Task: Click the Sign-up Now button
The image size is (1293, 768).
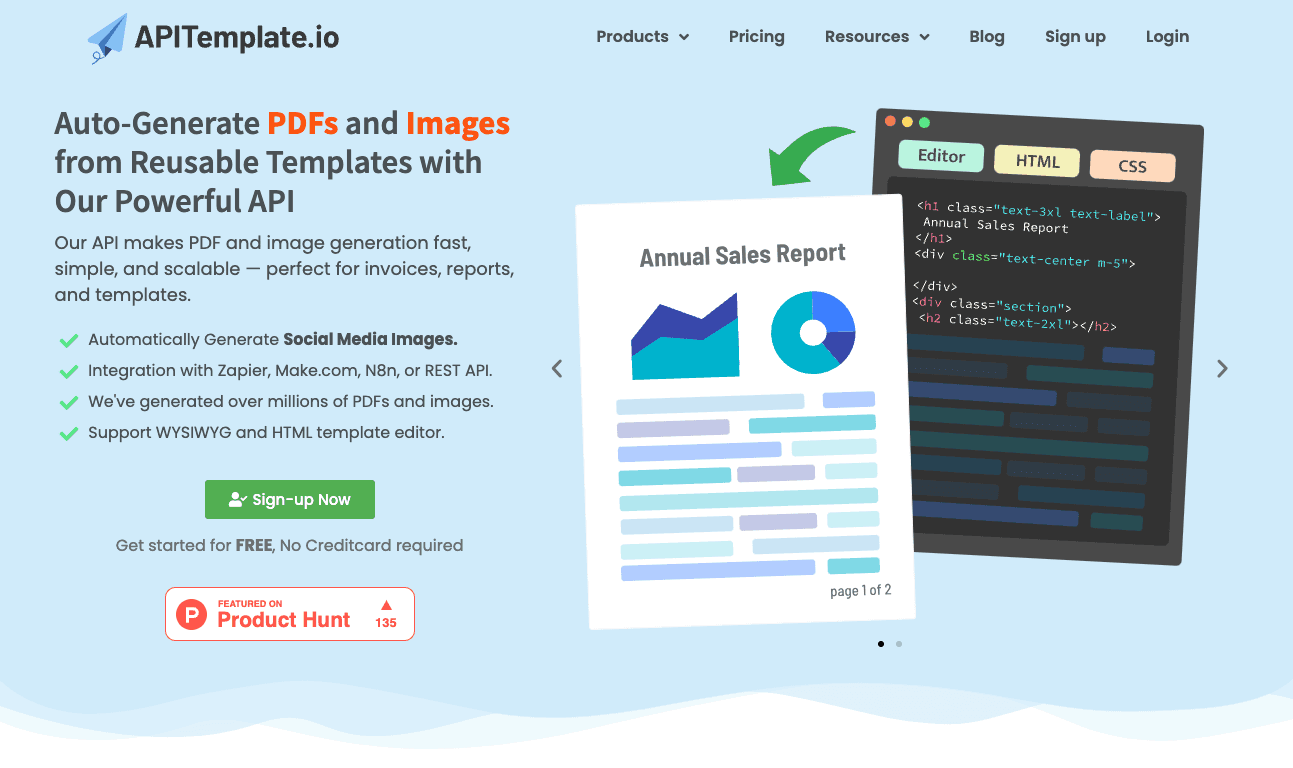Action: [x=290, y=499]
